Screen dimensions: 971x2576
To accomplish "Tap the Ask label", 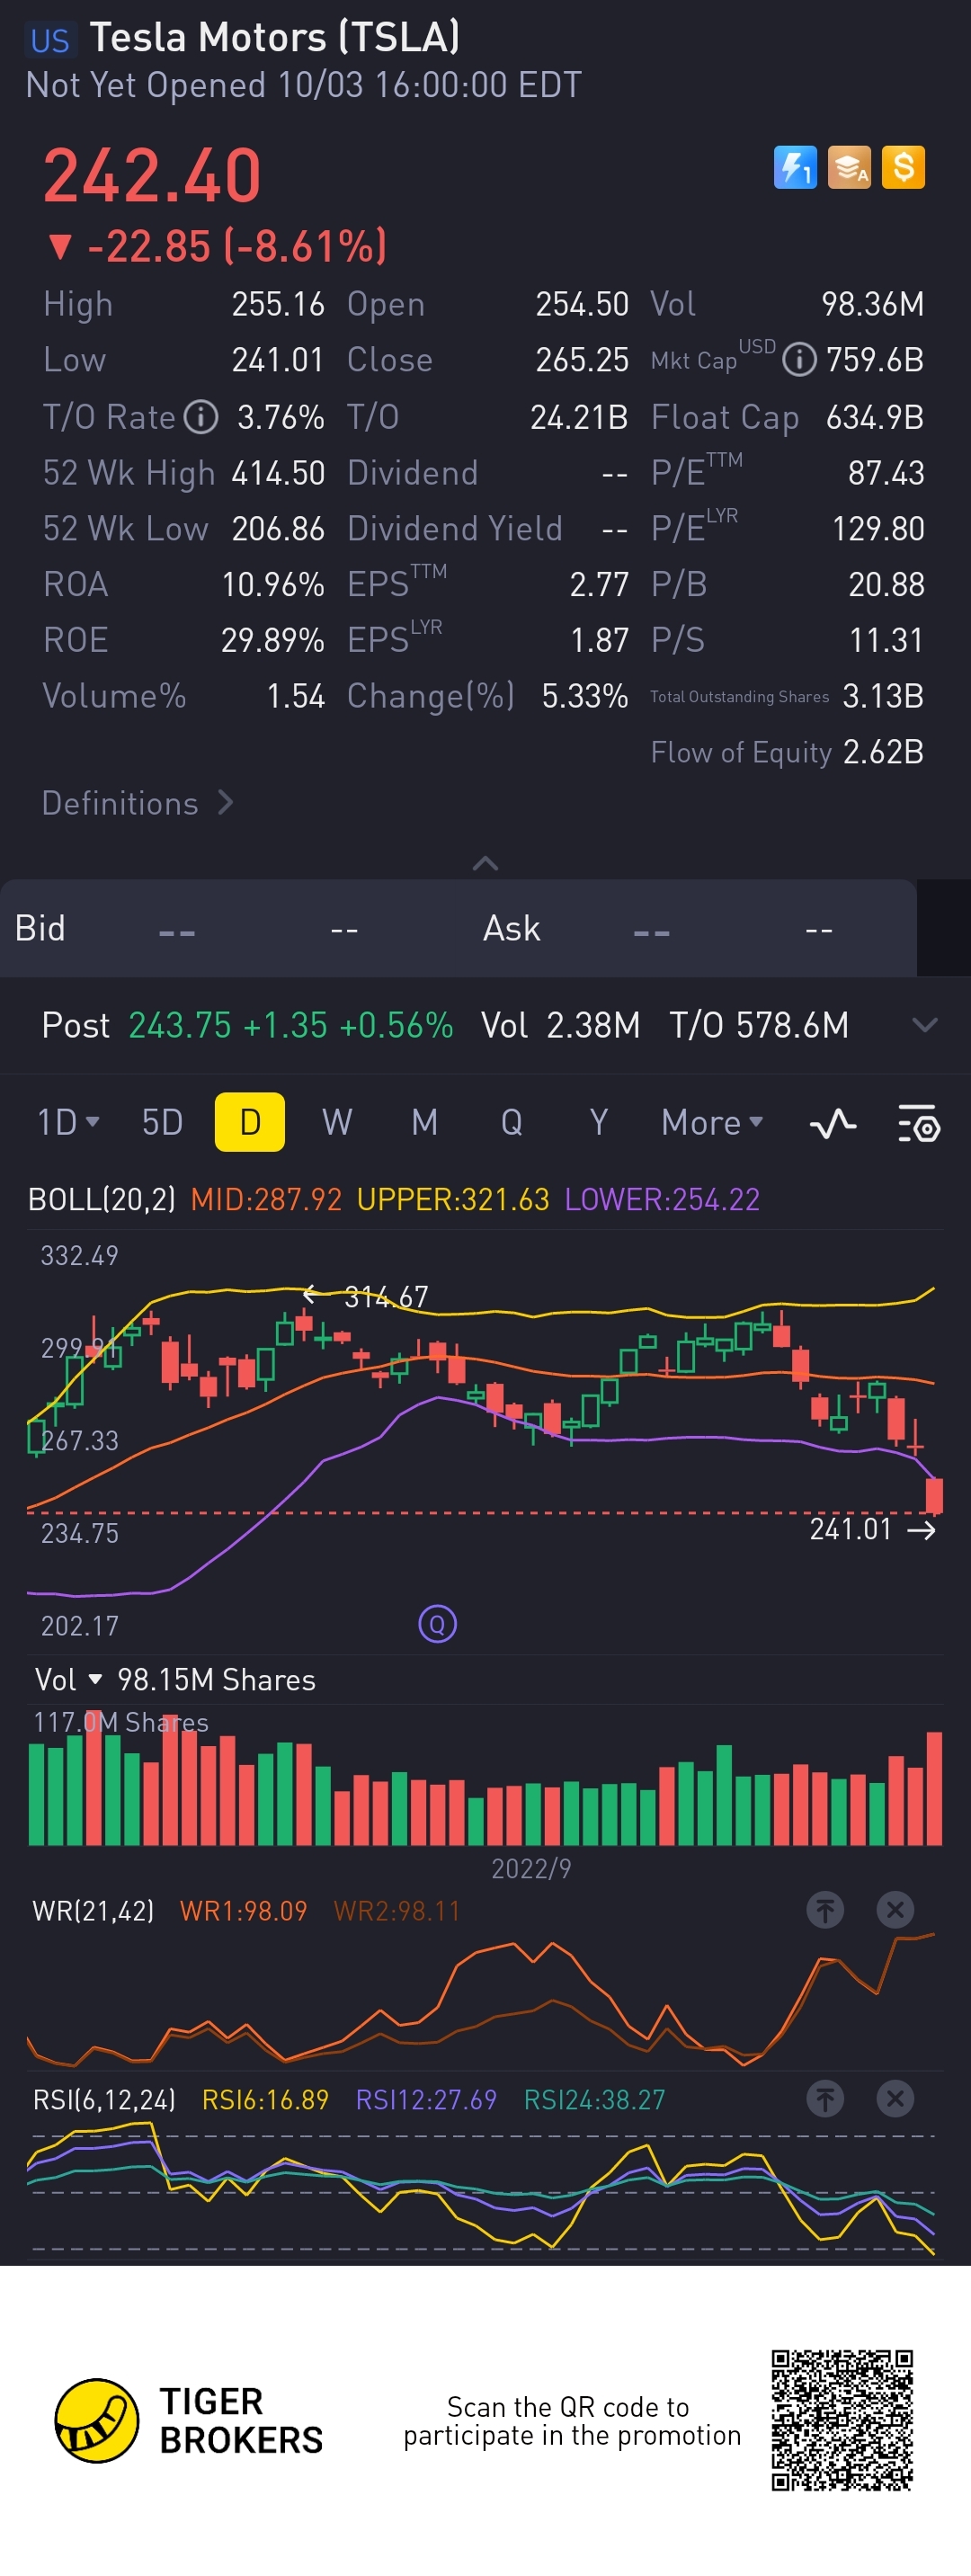I will 511,928.
